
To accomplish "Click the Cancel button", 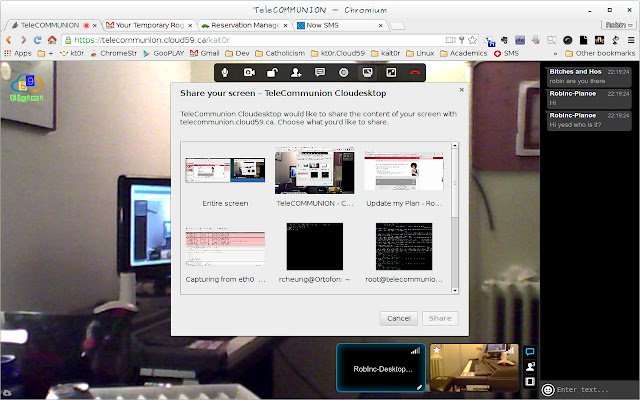I will coord(399,318).
